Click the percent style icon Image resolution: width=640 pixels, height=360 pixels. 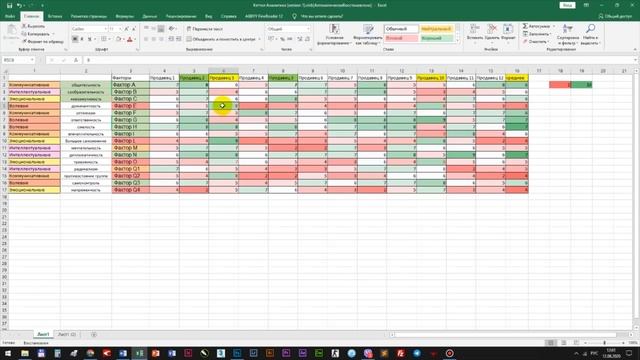pyautogui.click(x=282, y=39)
